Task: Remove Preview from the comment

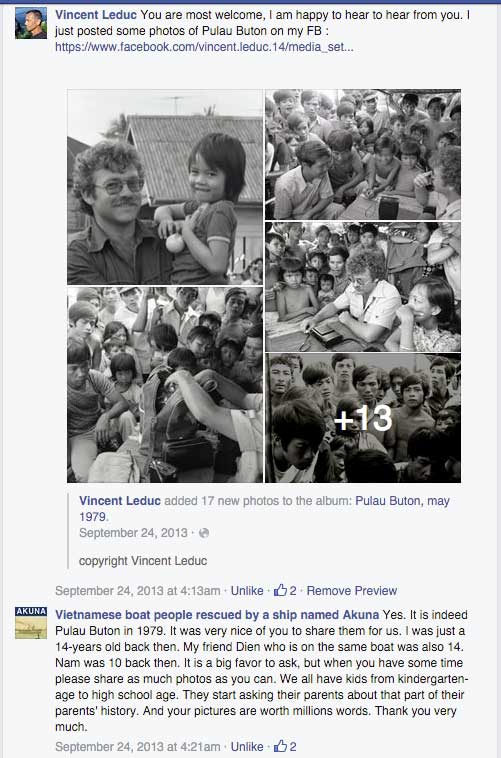Action: point(352,591)
